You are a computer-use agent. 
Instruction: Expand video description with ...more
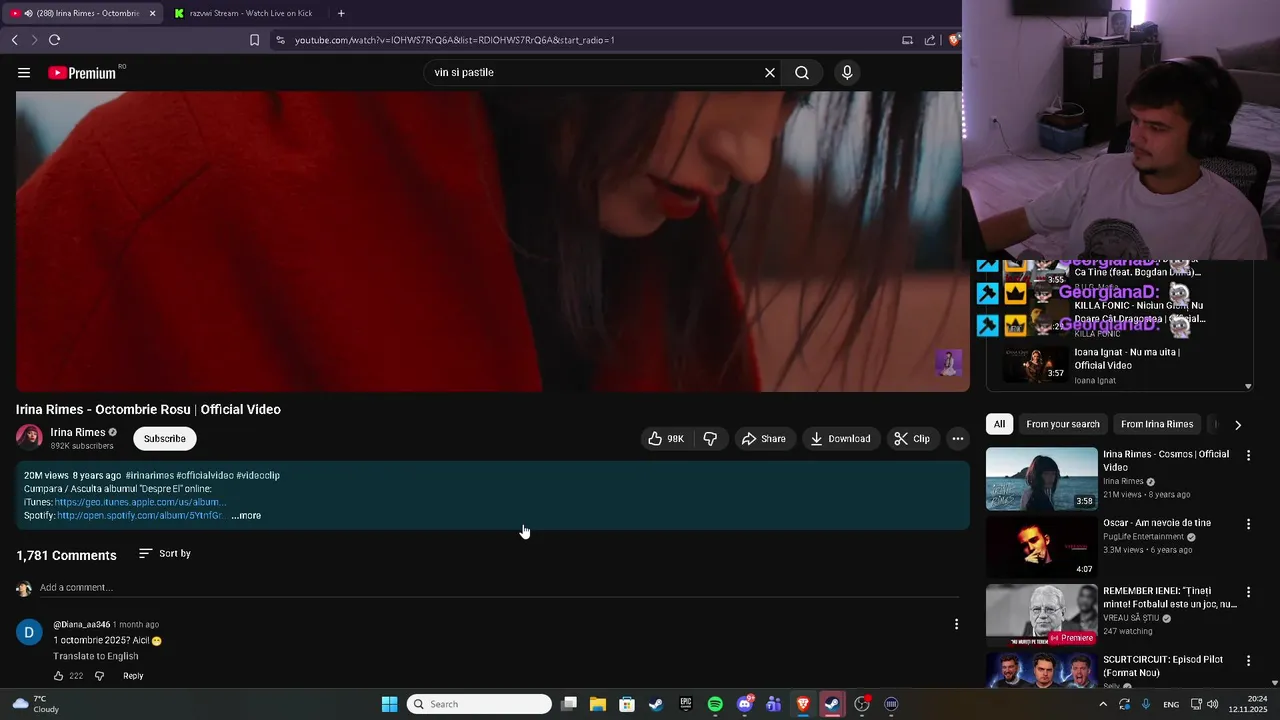tap(246, 516)
